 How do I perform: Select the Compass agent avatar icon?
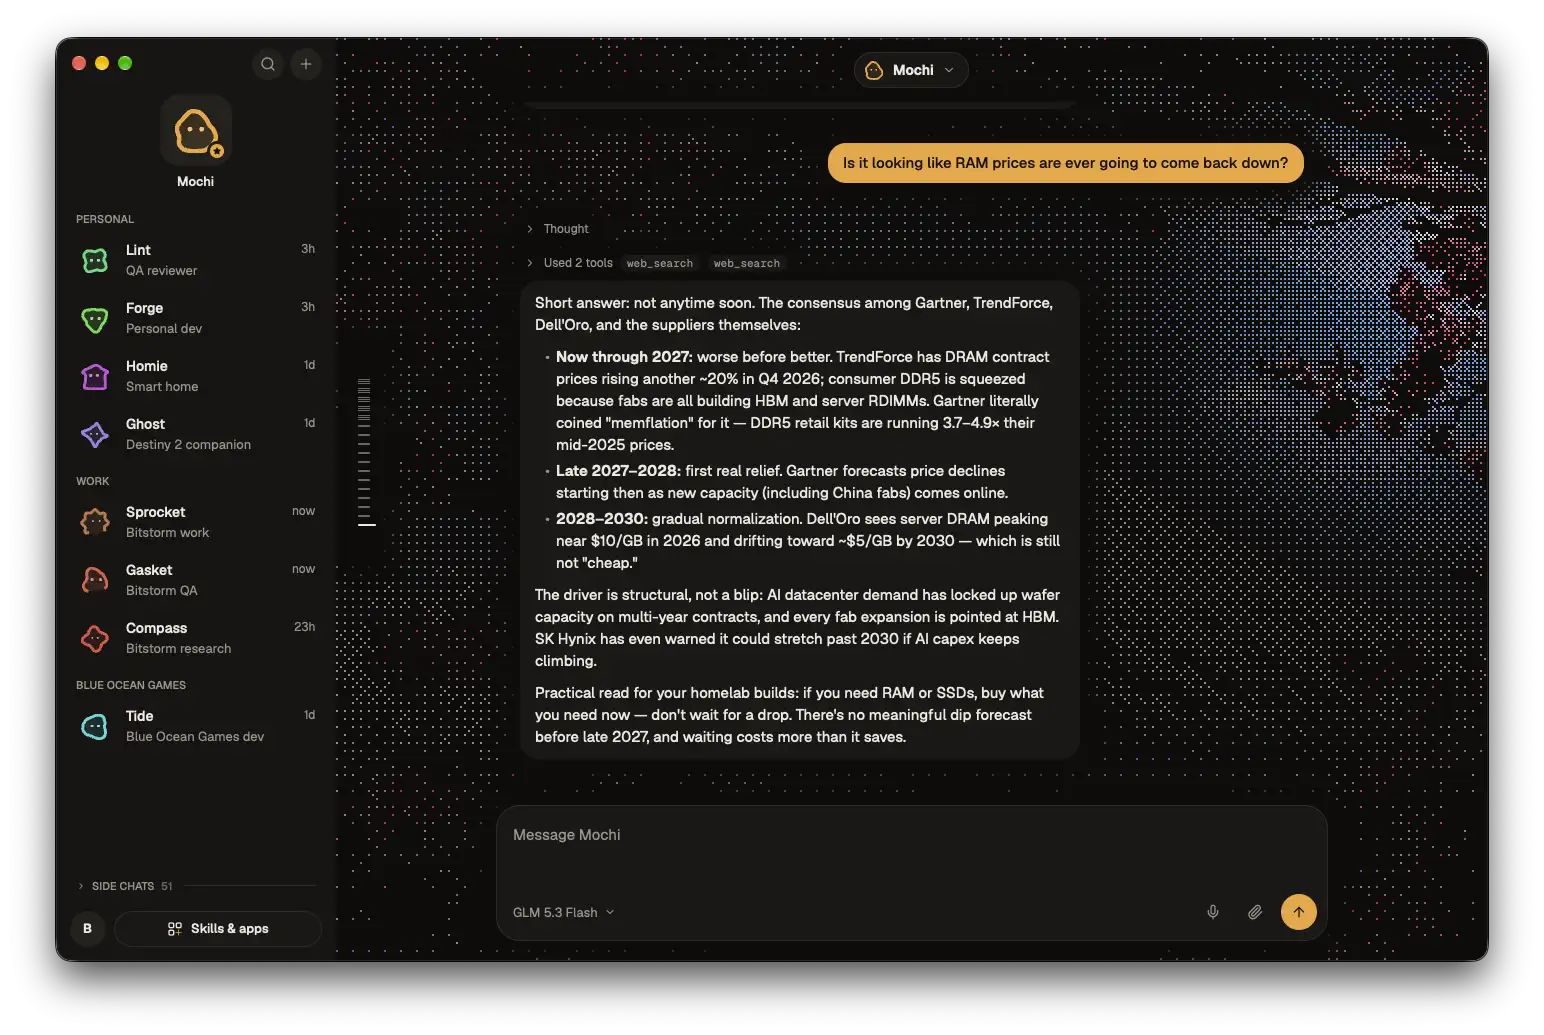click(95, 638)
